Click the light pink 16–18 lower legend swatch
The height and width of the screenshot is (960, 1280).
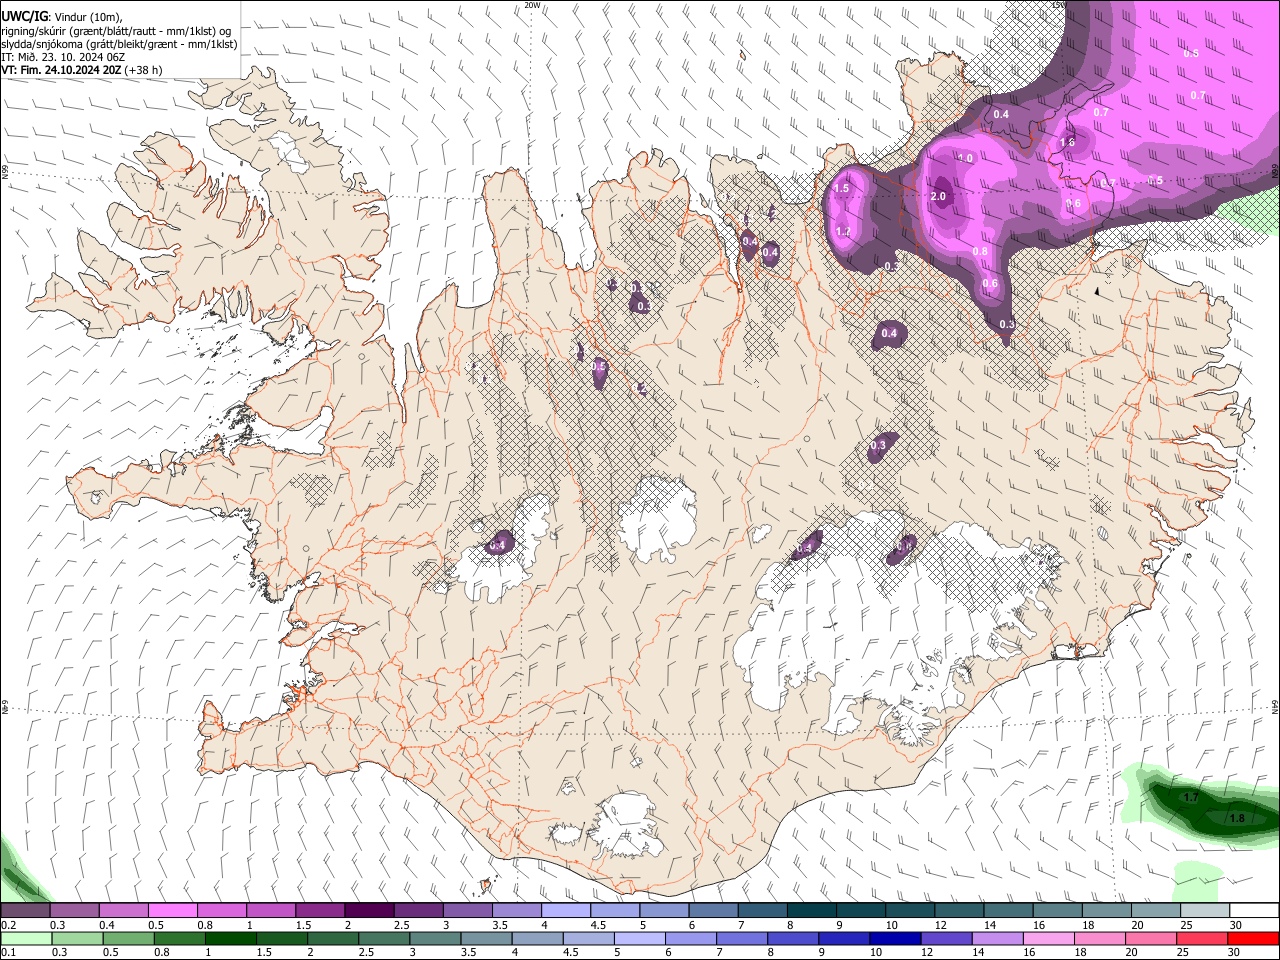tap(1048, 938)
